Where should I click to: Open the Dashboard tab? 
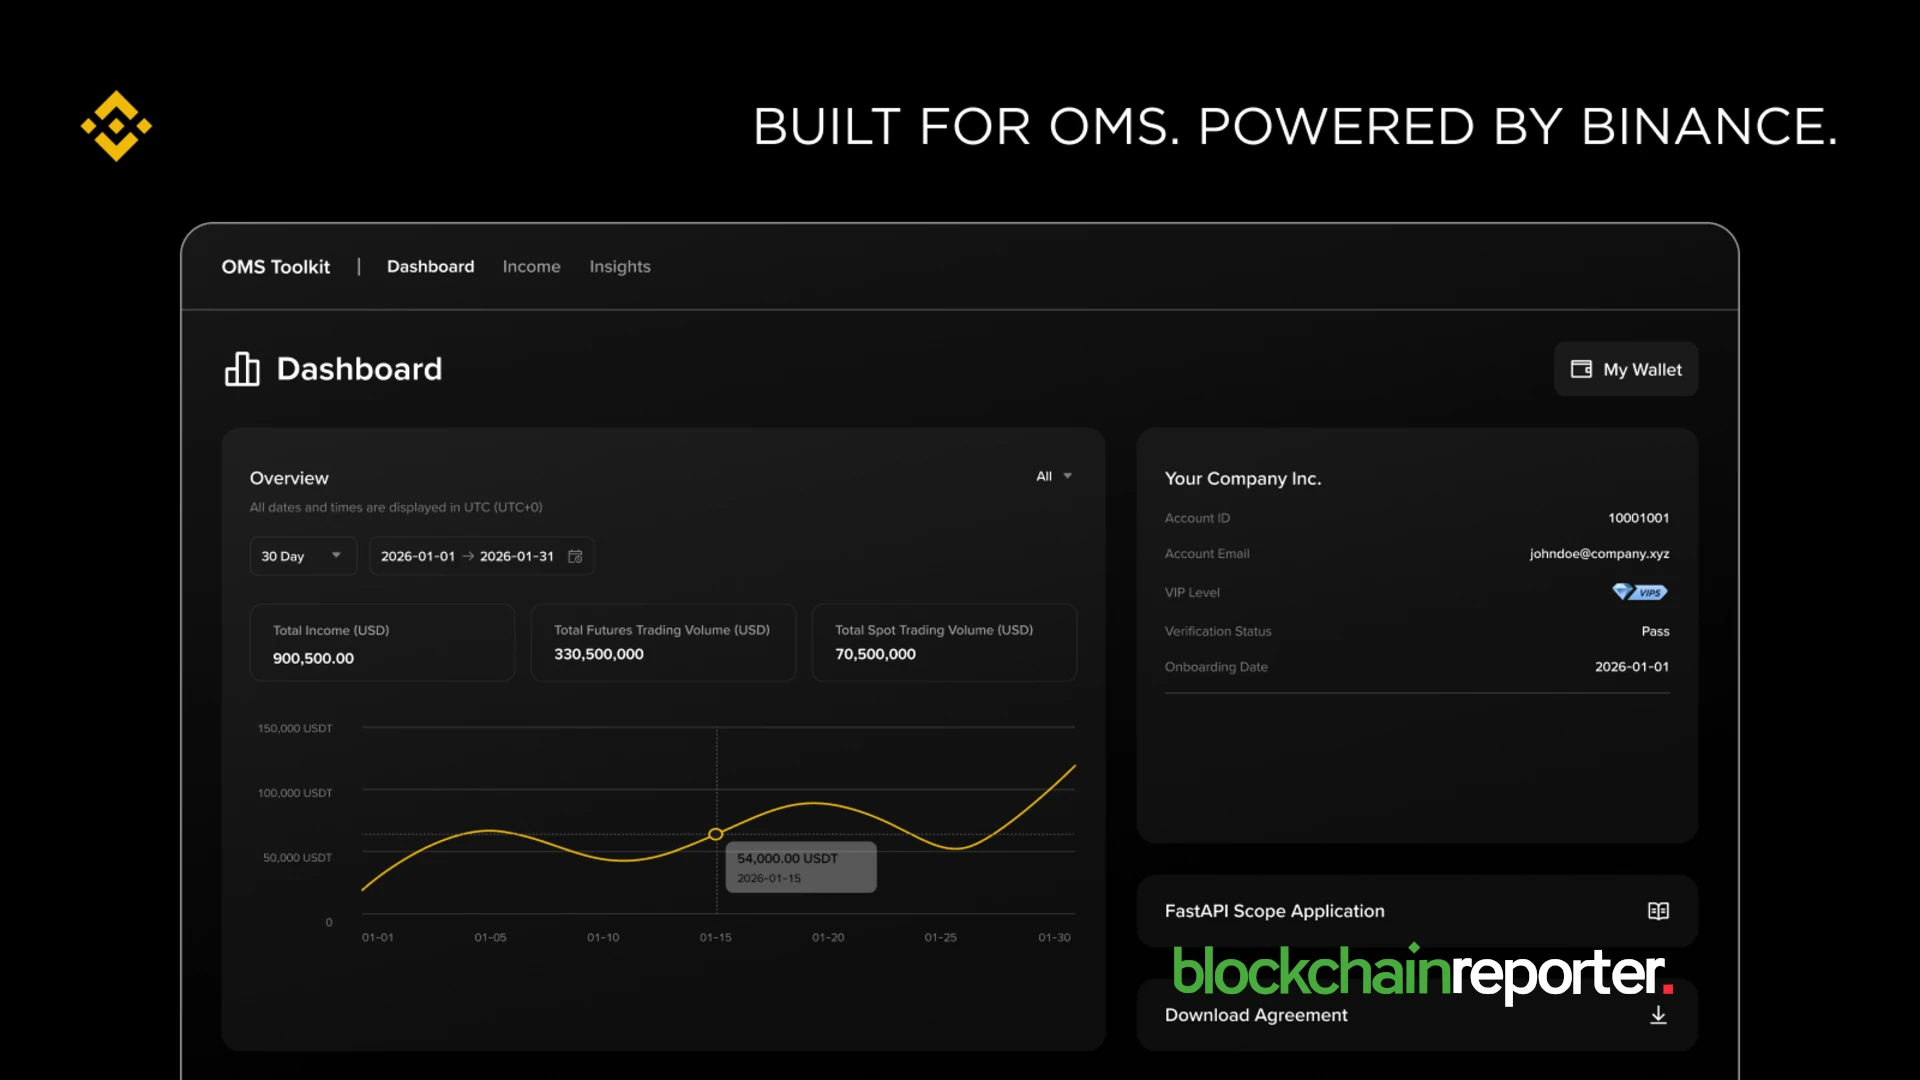430,266
